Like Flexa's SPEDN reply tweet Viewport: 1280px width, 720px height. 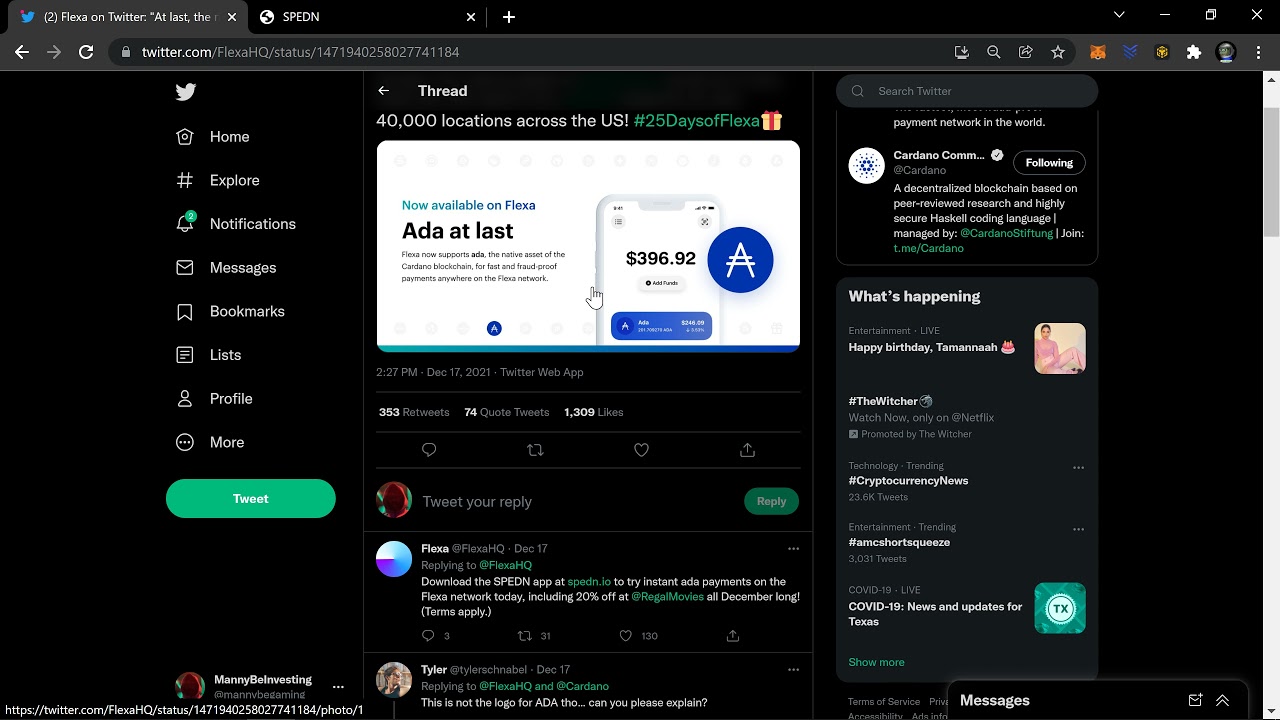pyautogui.click(x=626, y=636)
